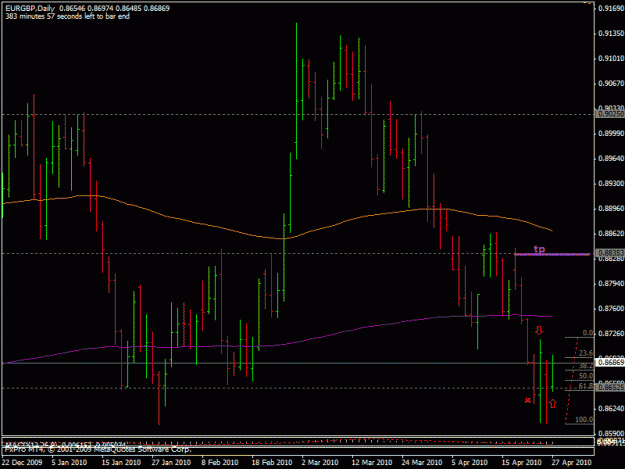Image resolution: width=625 pixels, height=469 pixels.
Task: Select the red up arrow chart object
Action: 552,403
